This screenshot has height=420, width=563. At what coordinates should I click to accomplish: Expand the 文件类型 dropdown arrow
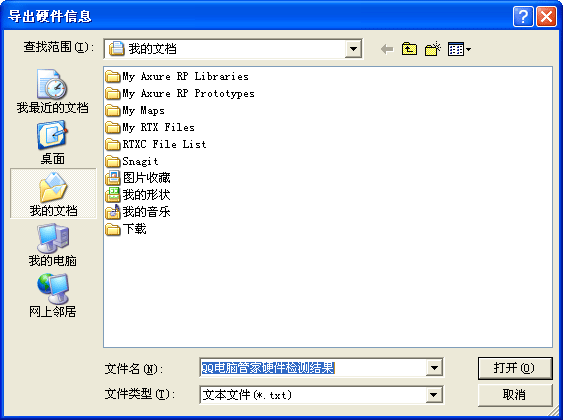(x=434, y=395)
